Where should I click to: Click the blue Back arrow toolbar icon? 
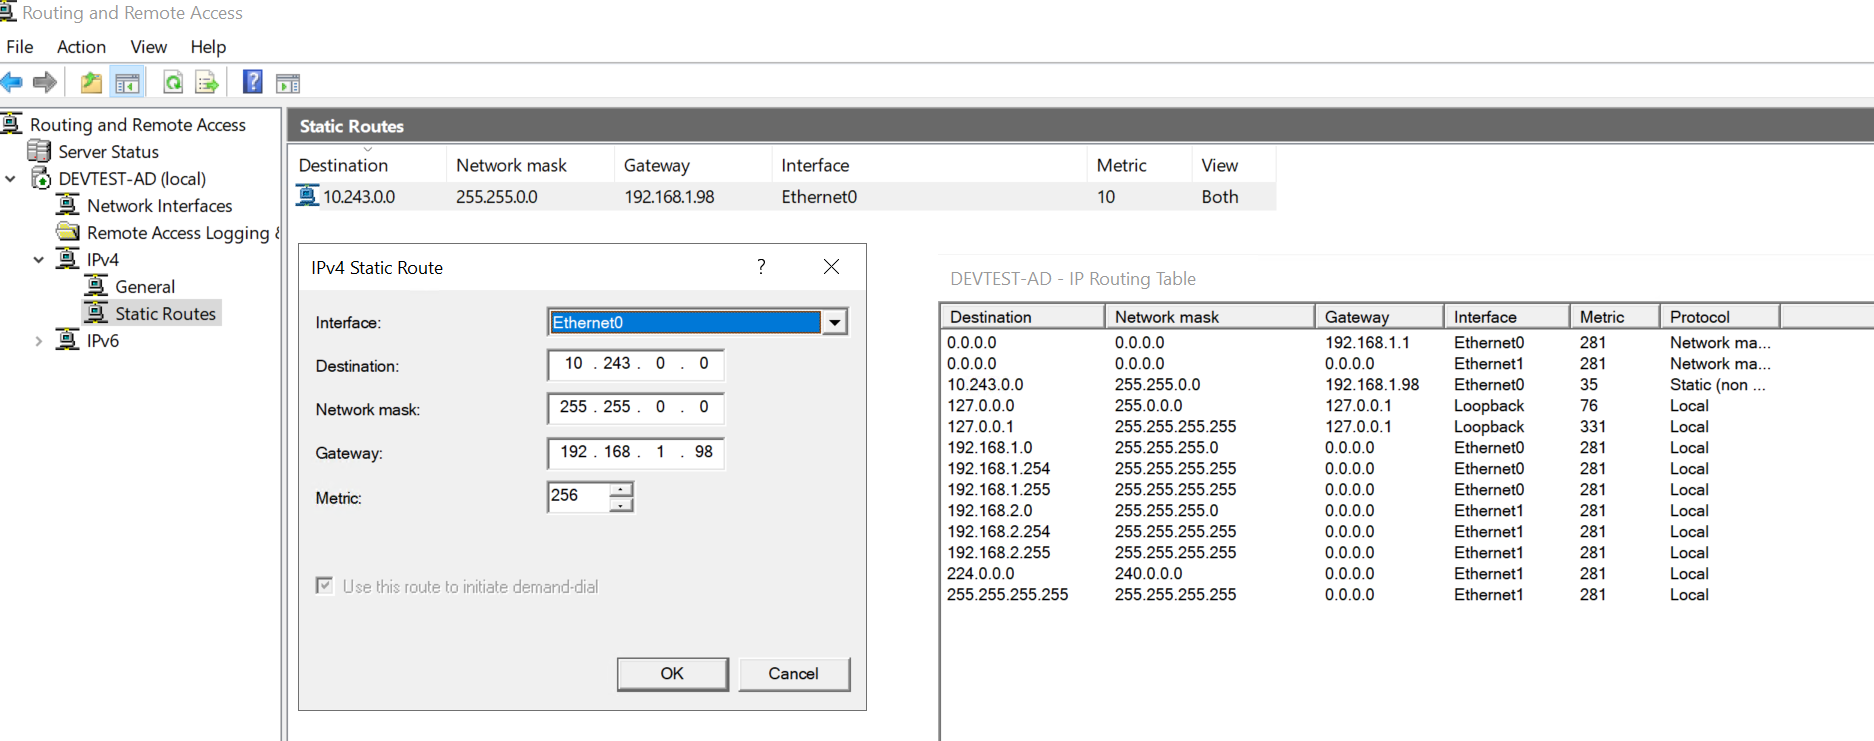point(12,82)
